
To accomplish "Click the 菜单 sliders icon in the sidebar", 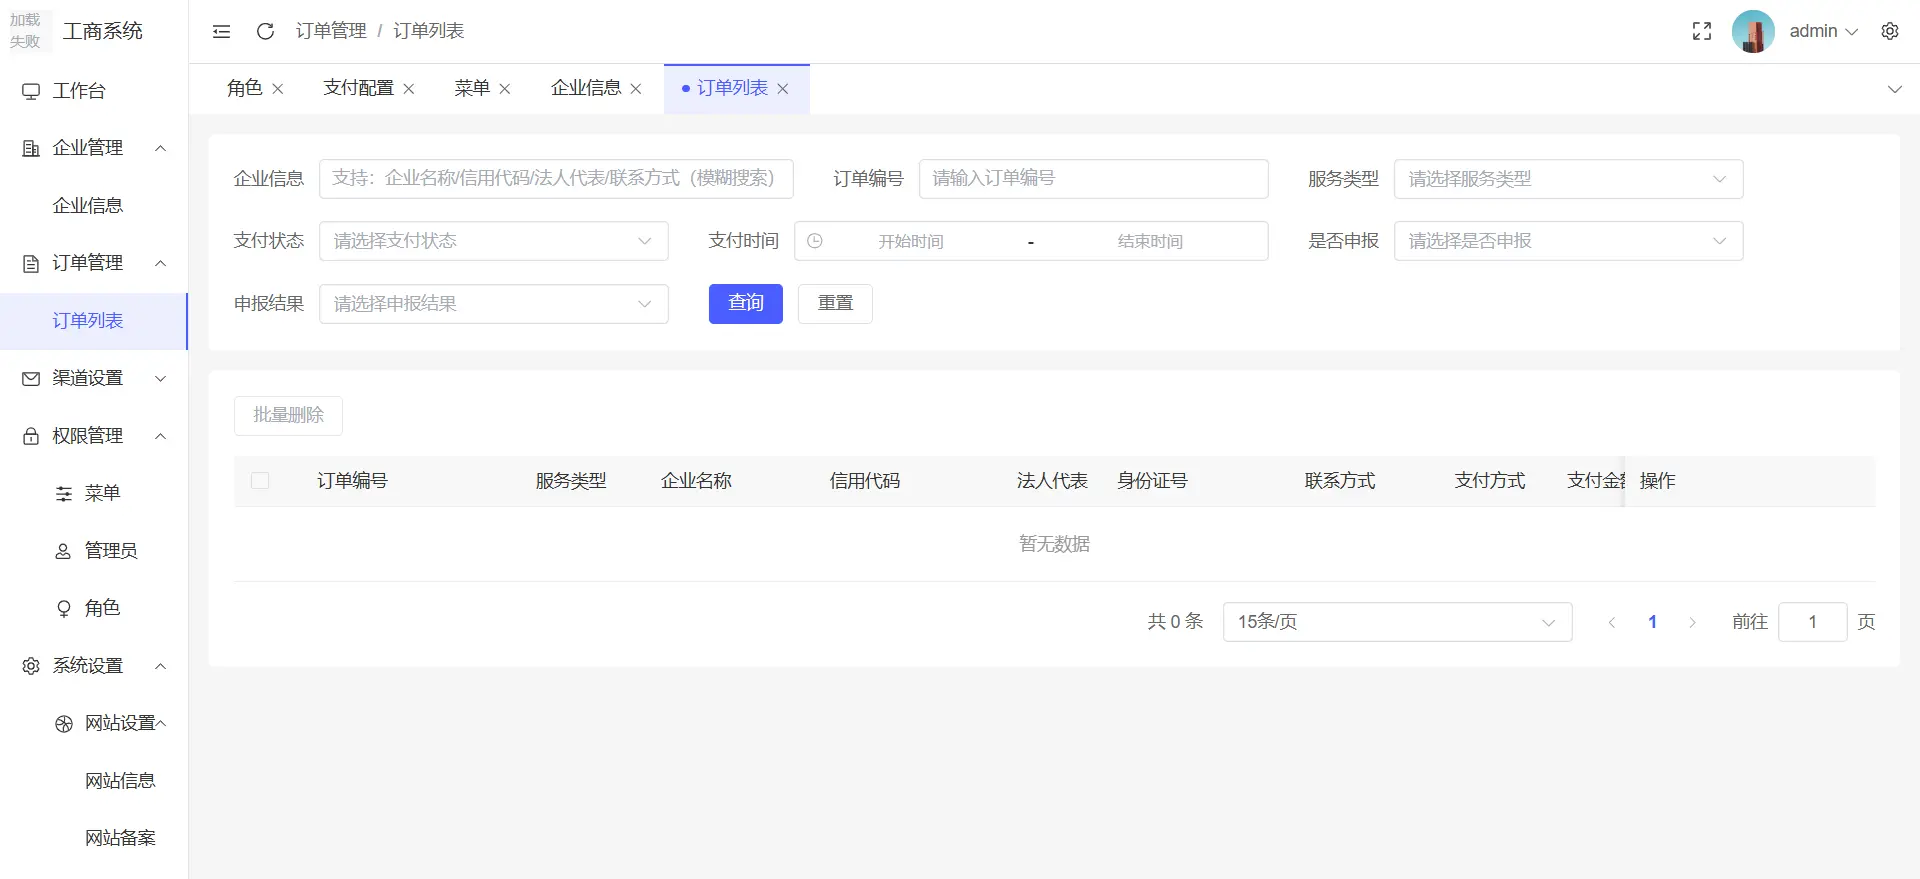I will point(63,494).
